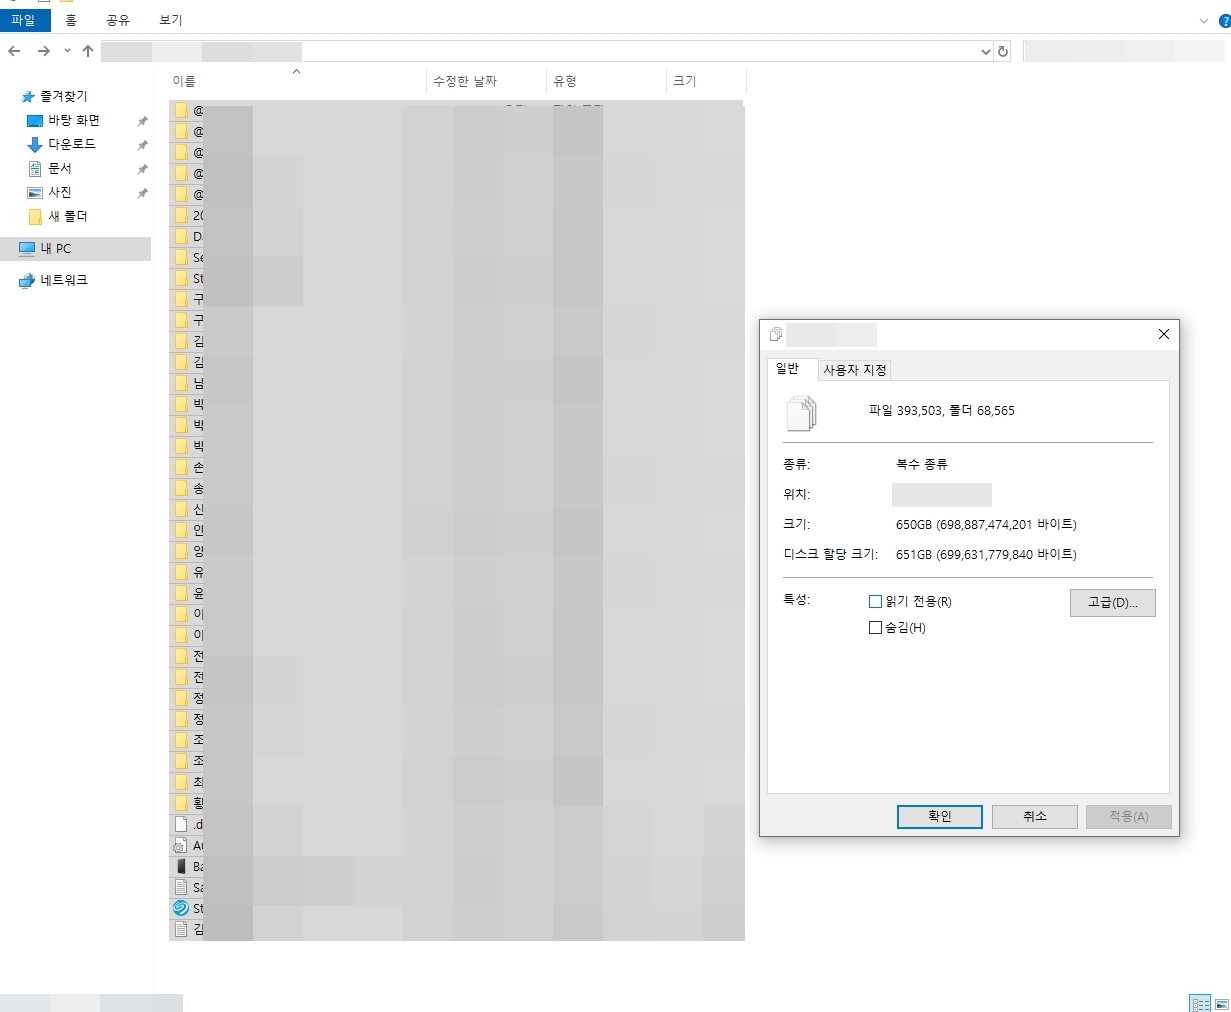Open the 보기 ribbon tab
1231x1012 pixels.
(171, 20)
